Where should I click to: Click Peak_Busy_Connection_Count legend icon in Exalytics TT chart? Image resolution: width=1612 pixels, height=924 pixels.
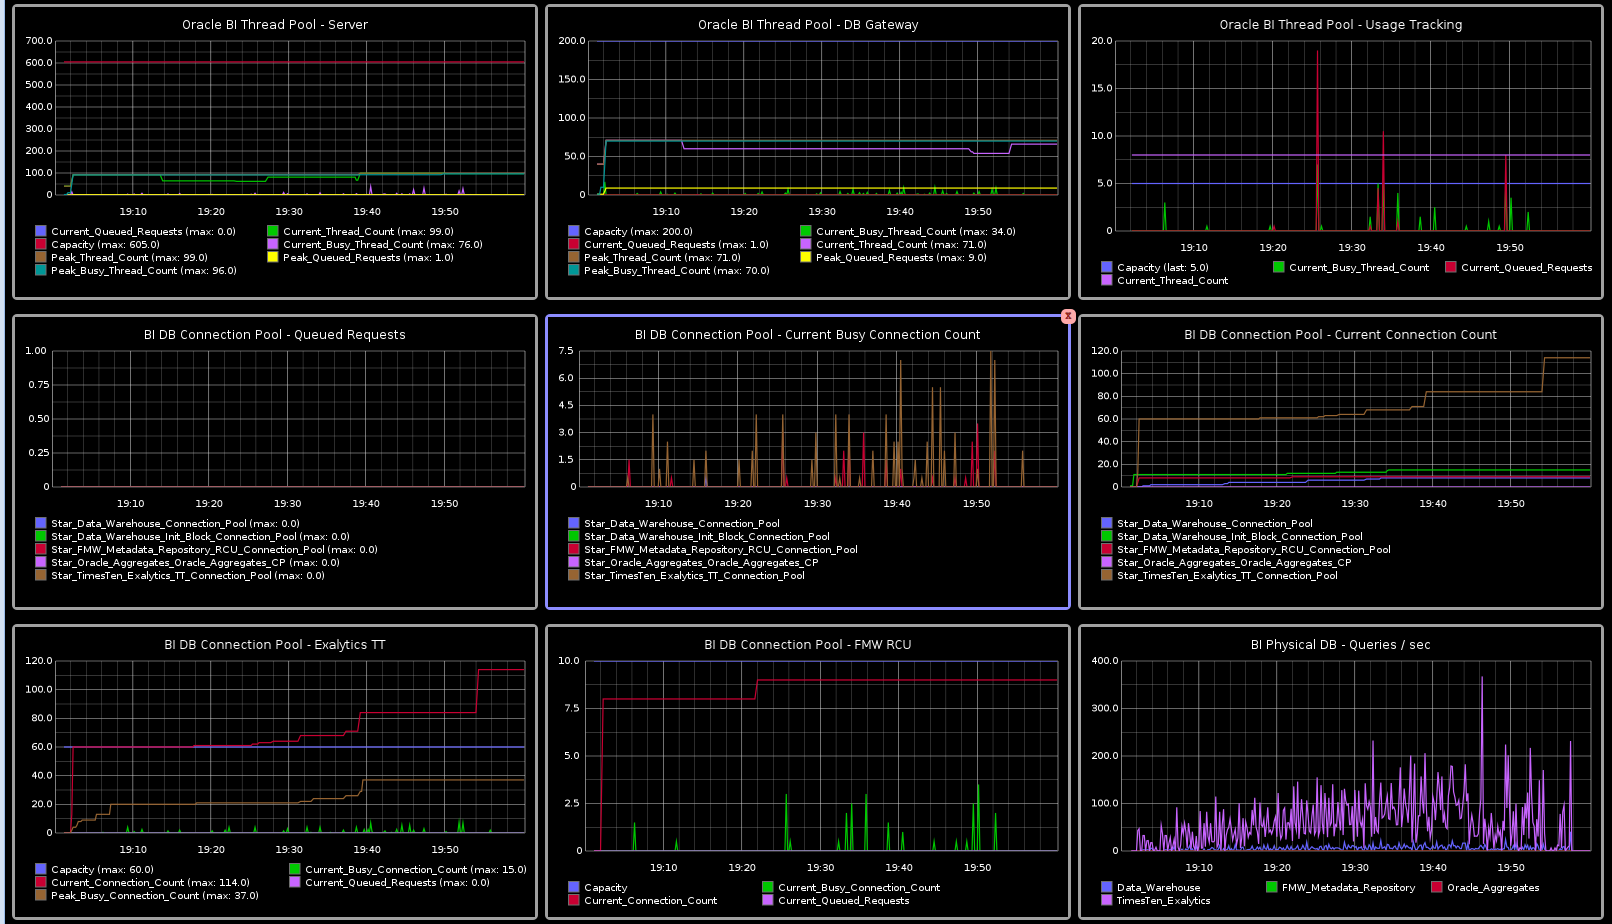(x=41, y=896)
